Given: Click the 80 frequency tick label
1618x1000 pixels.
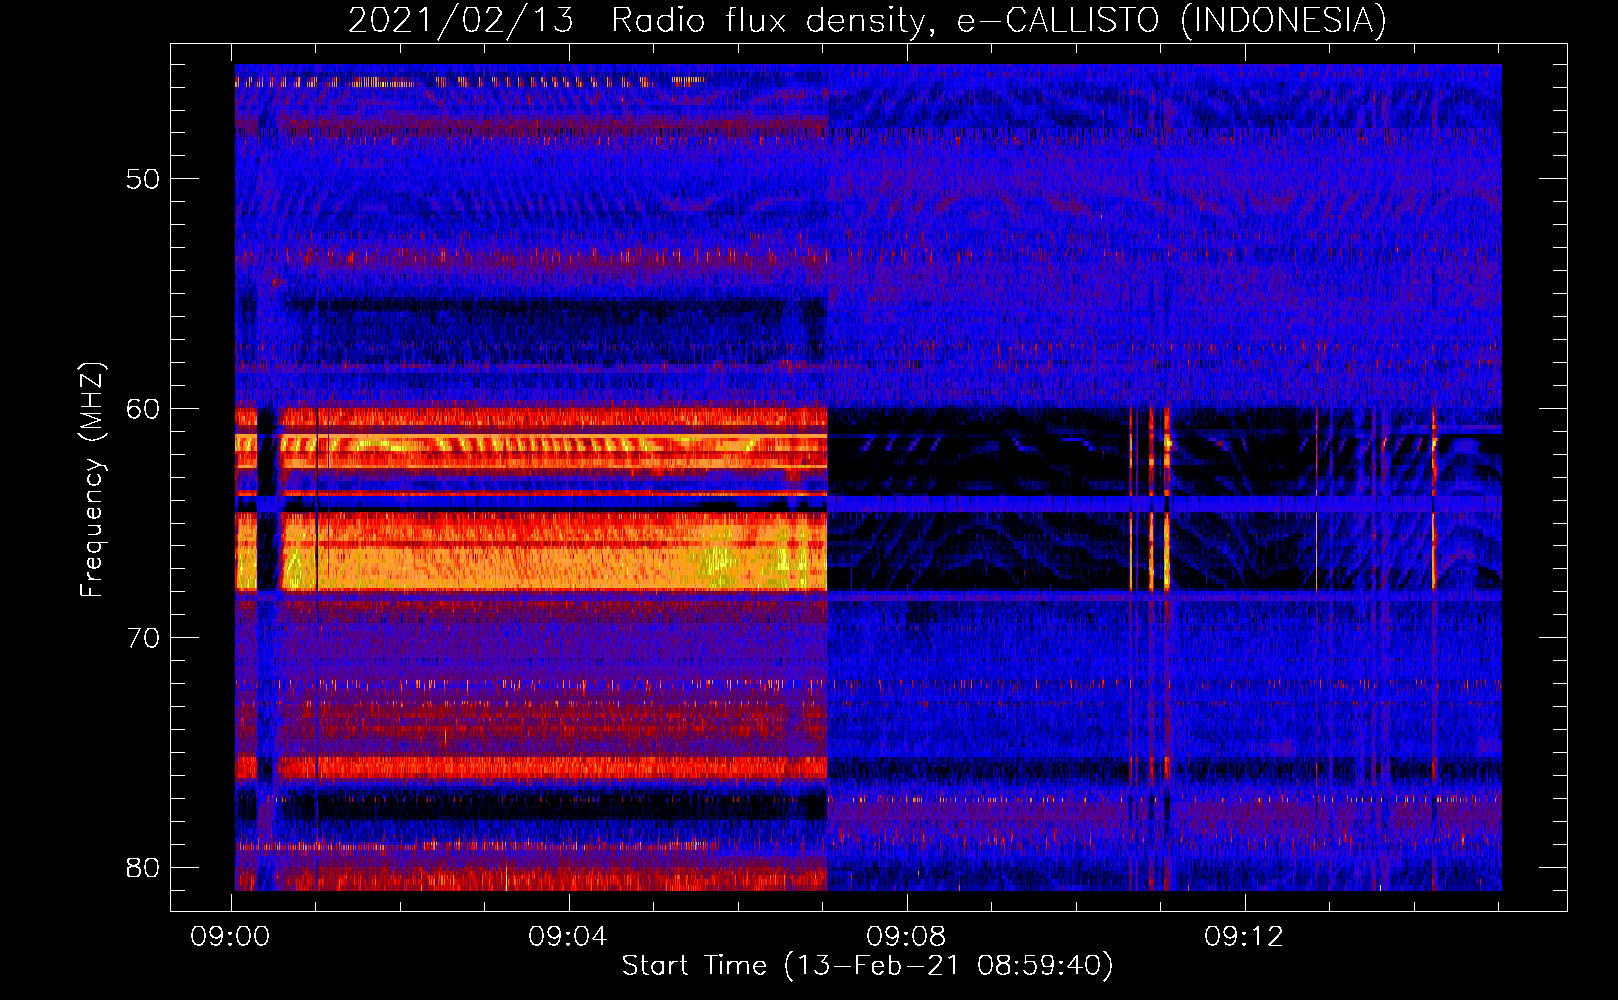Looking at the screenshot, I should click(144, 867).
